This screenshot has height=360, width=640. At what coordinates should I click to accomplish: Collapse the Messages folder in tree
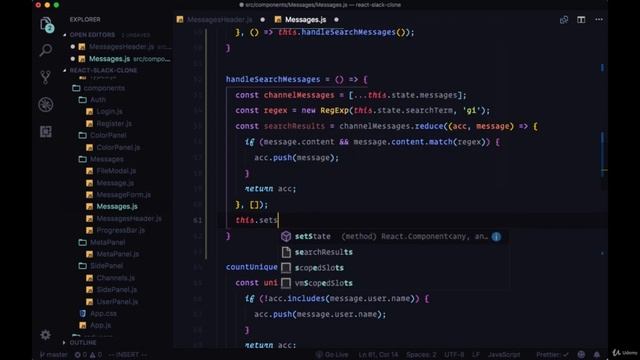point(107,159)
